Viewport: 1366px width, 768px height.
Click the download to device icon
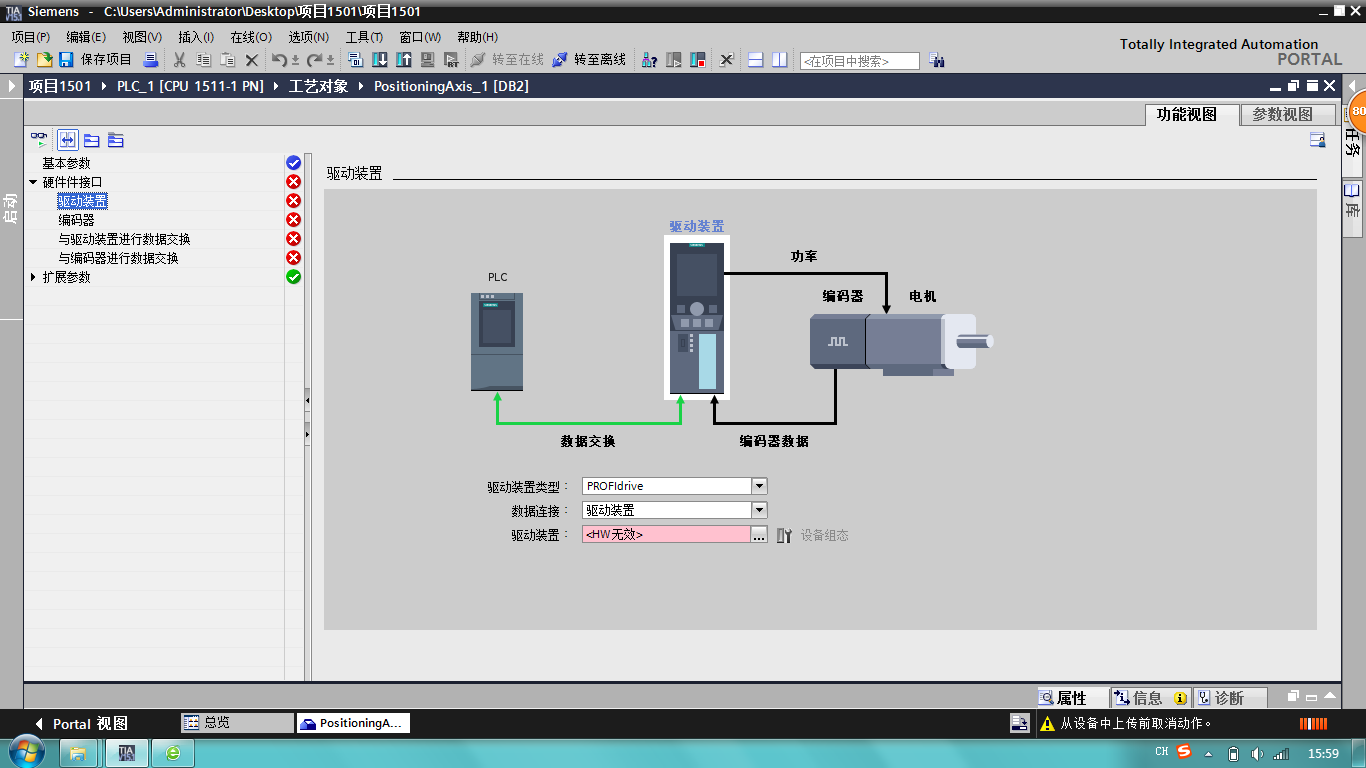(x=380, y=60)
